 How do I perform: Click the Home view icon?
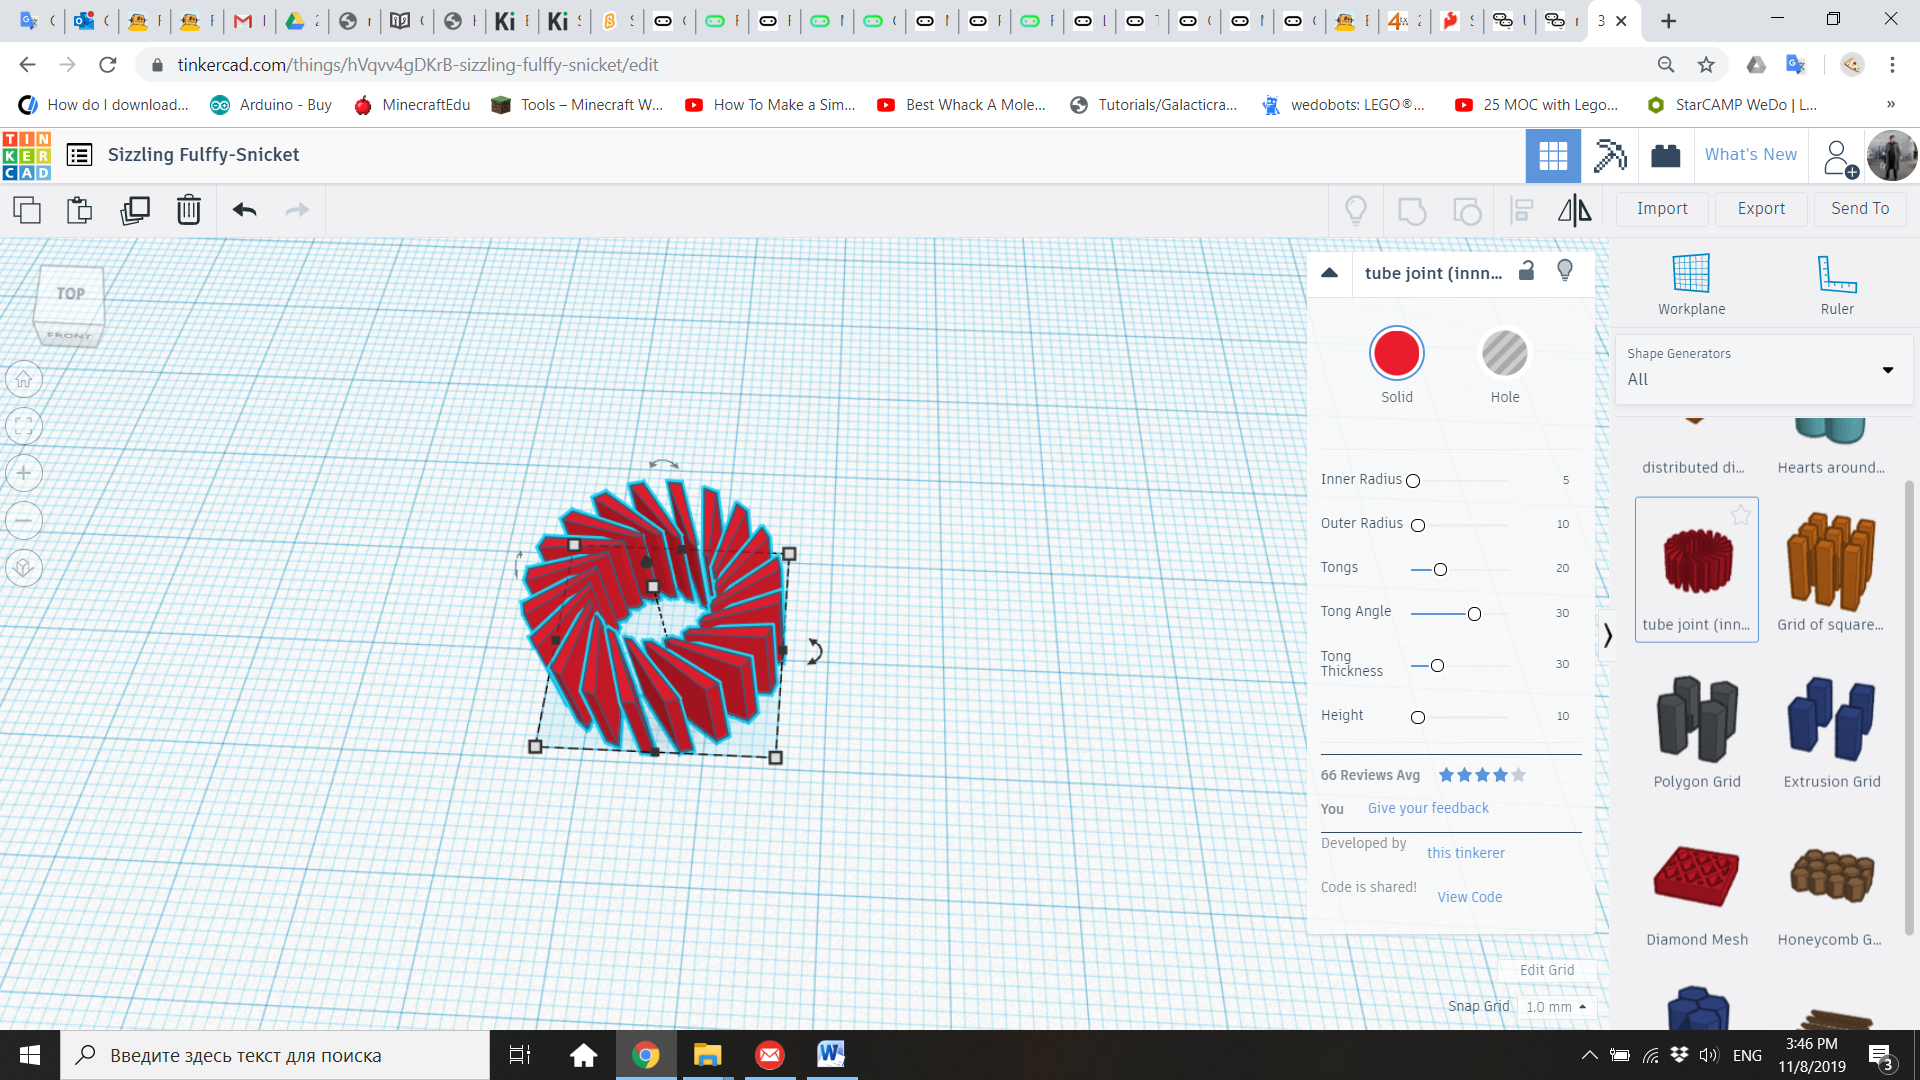(24, 380)
